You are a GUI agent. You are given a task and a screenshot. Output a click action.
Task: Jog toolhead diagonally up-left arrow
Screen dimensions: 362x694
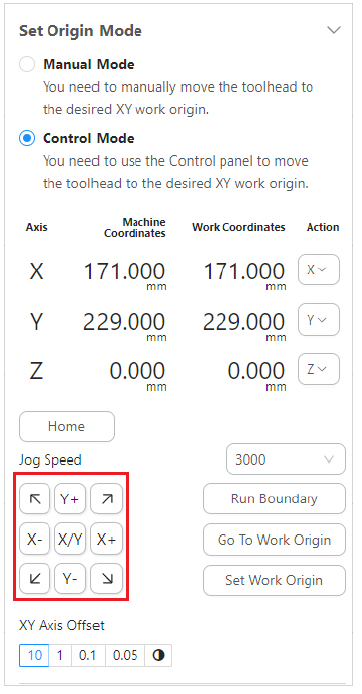[35, 499]
